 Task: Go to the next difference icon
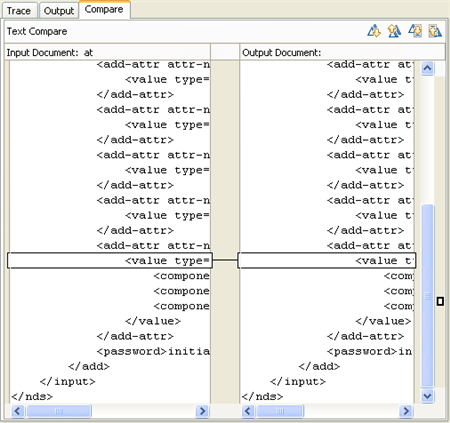click(x=374, y=31)
